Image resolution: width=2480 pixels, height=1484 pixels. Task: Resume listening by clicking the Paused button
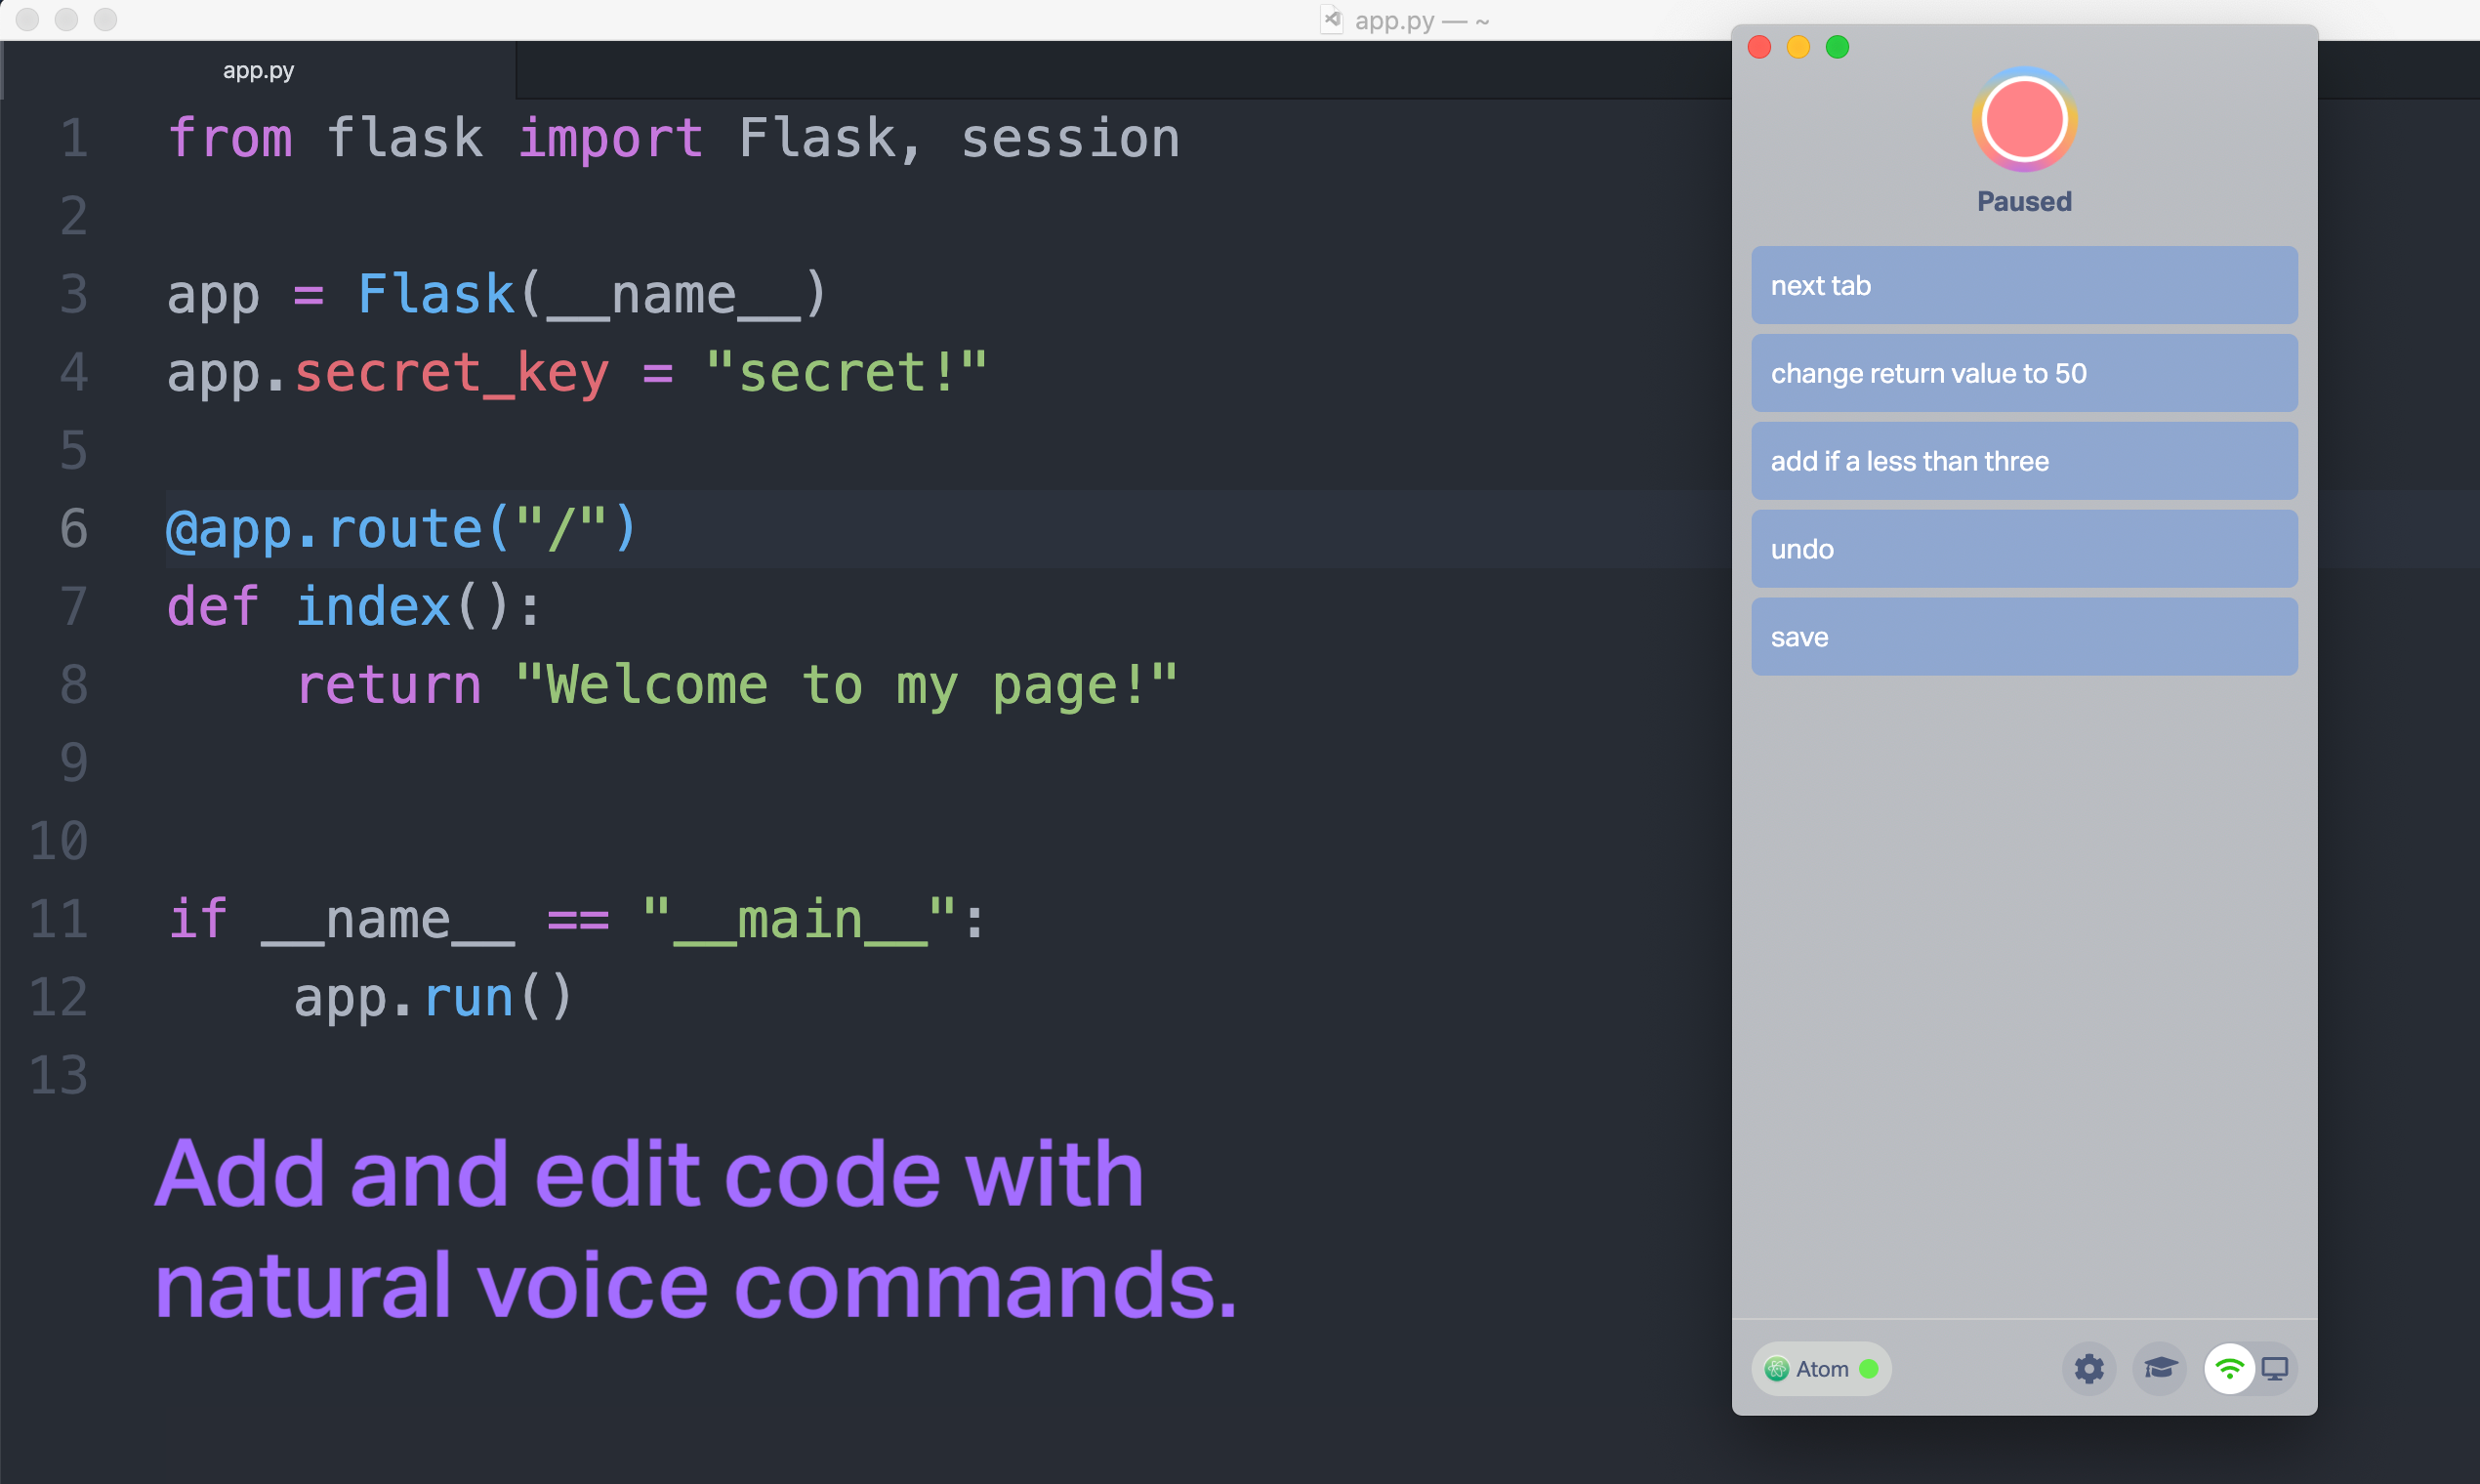[x=2023, y=201]
